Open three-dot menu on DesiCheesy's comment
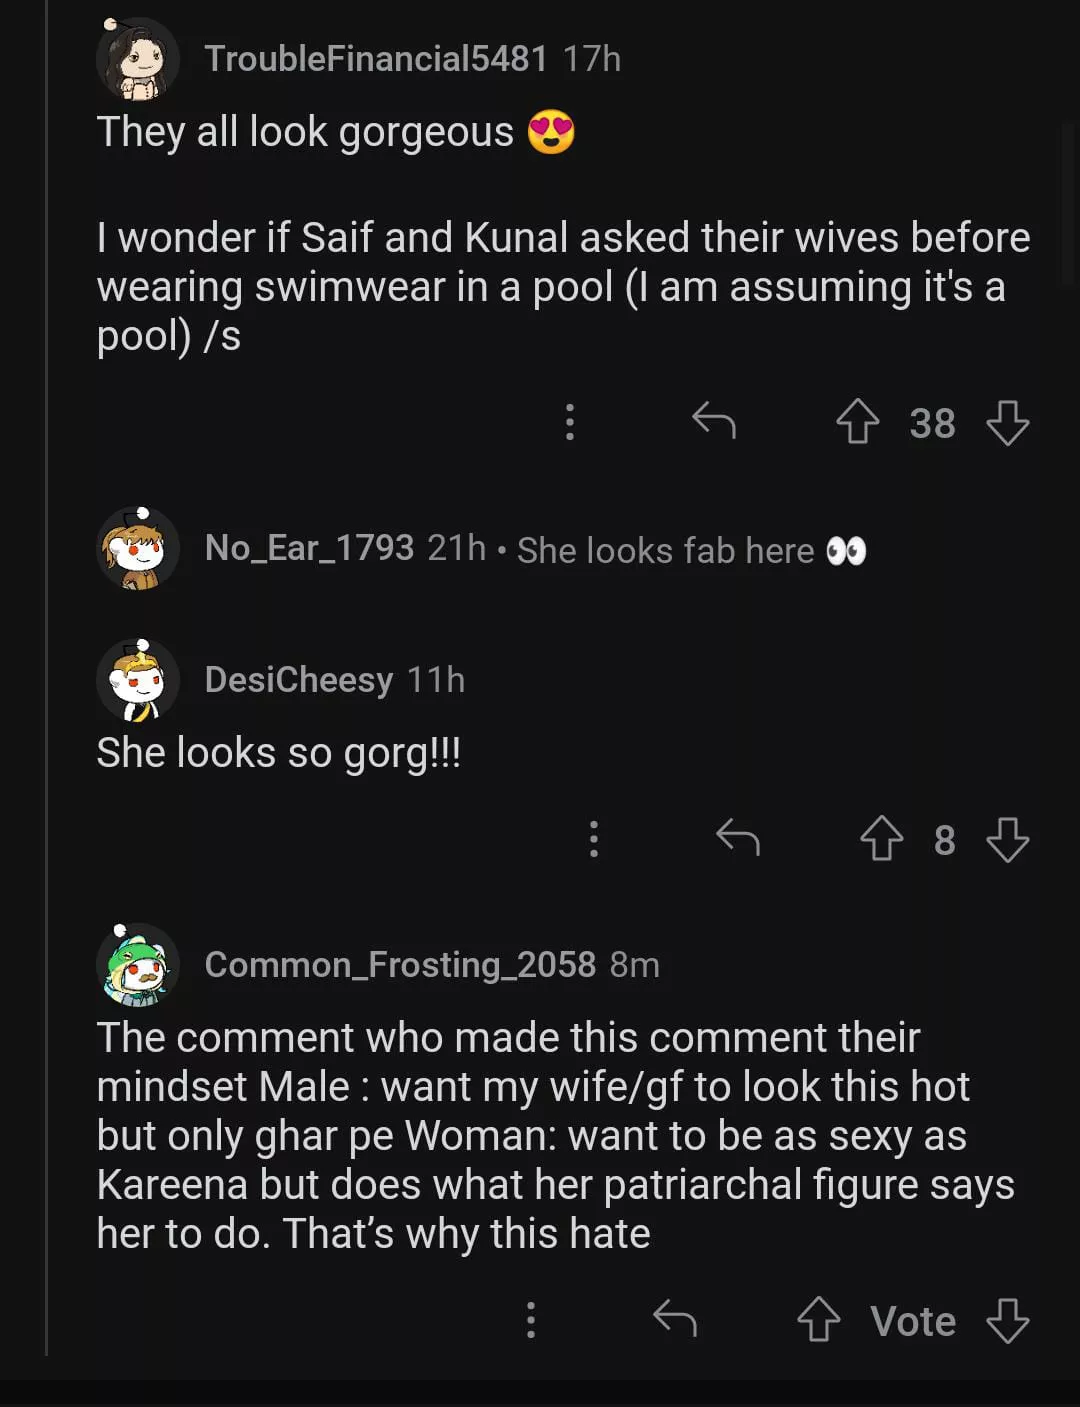 594,839
